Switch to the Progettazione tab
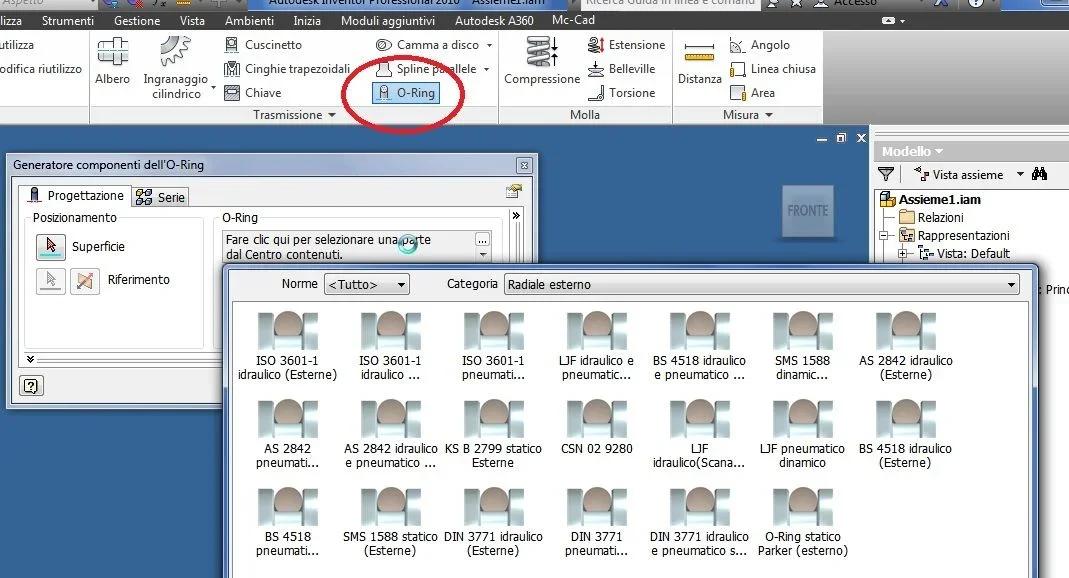This screenshot has width=1069, height=578. [75, 196]
